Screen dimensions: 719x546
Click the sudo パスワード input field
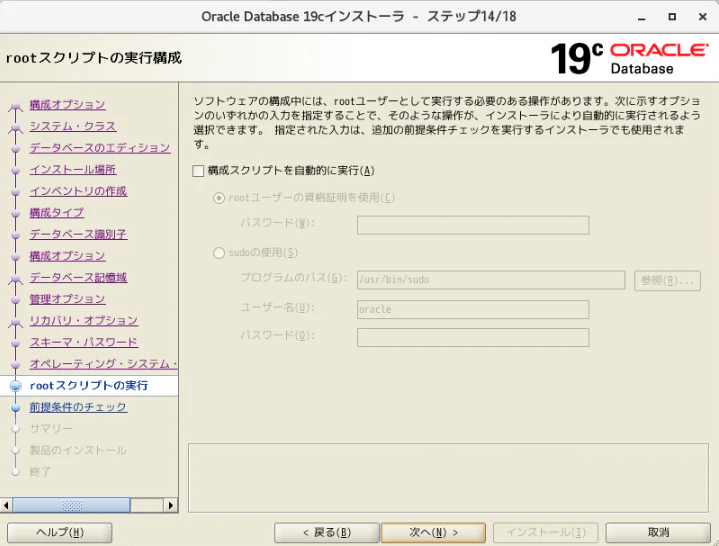click(473, 337)
